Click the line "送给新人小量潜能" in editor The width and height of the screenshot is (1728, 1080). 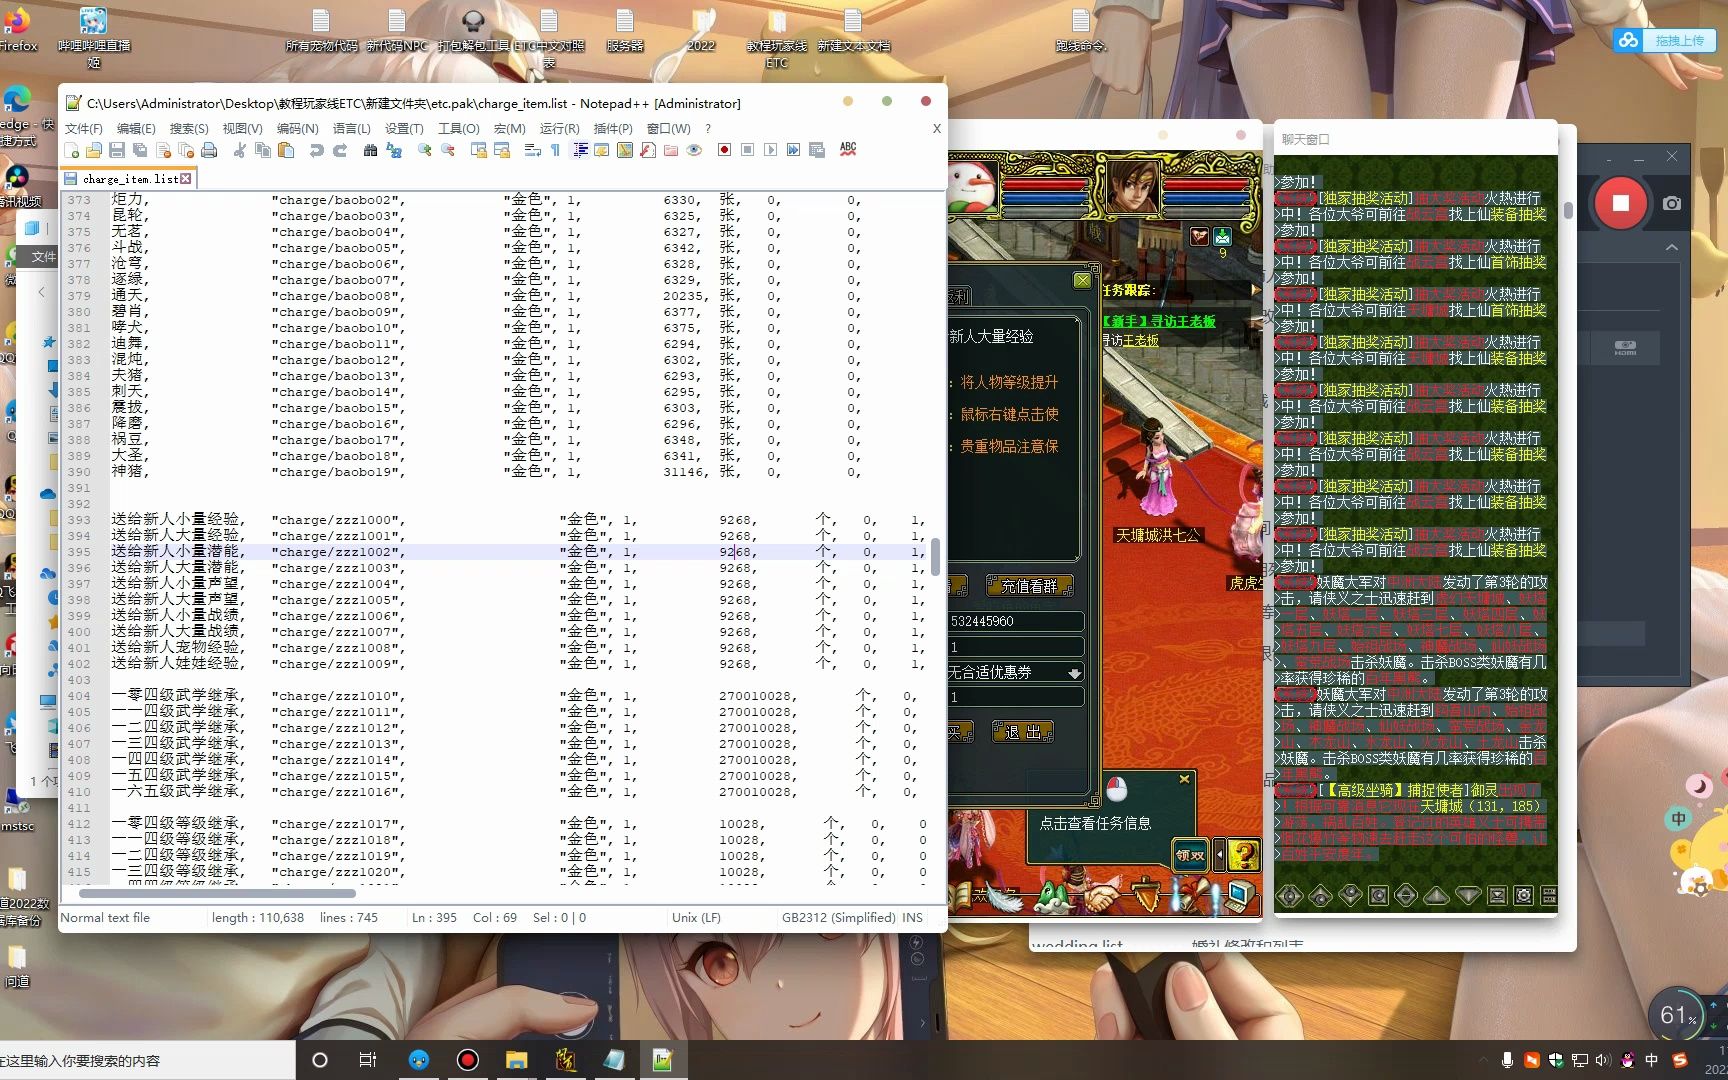(x=174, y=552)
